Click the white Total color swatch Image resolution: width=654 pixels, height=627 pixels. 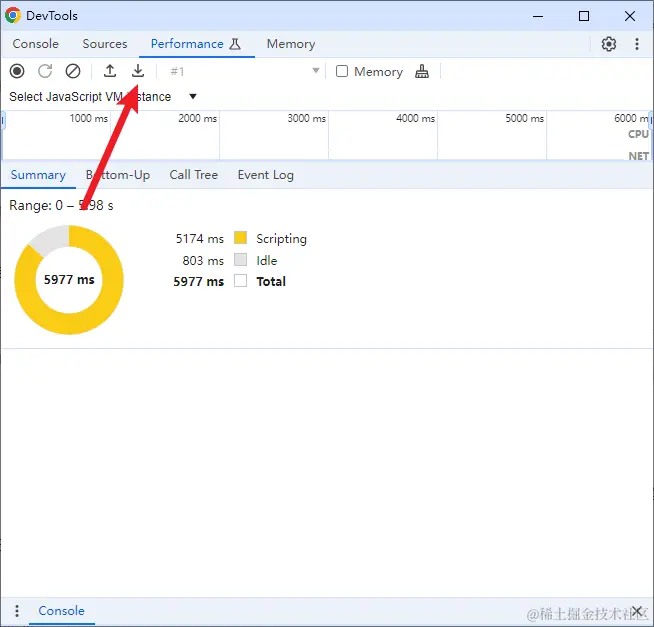(240, 281)
